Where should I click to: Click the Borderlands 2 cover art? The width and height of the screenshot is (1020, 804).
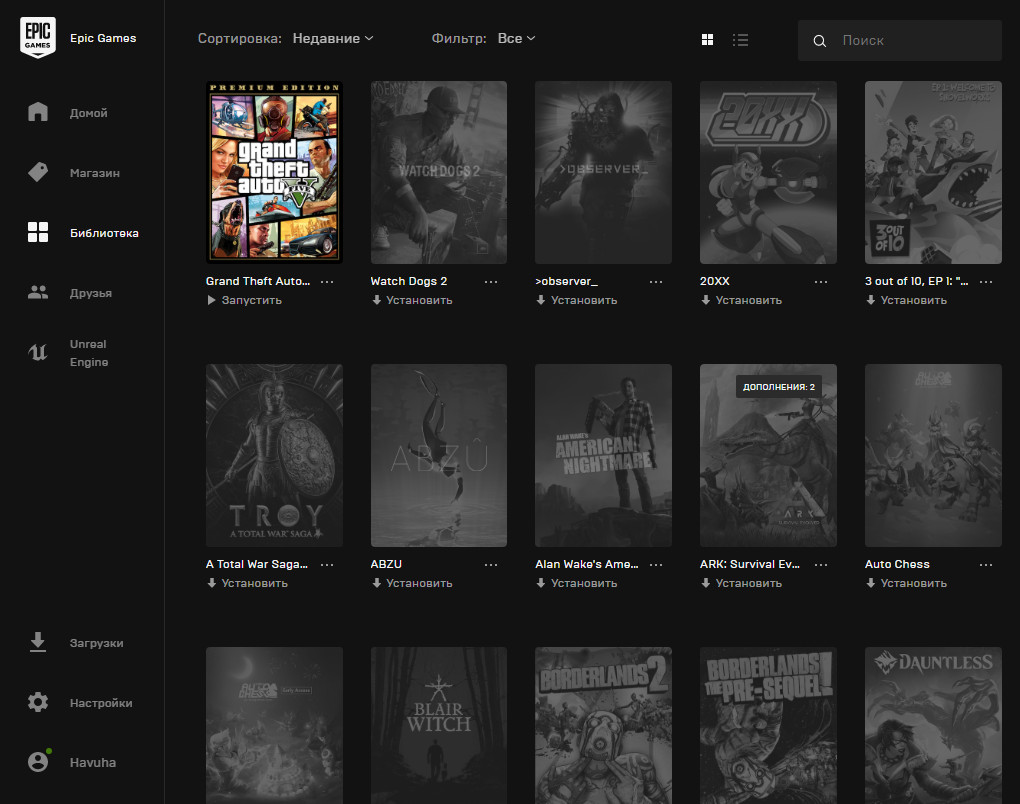603,725
